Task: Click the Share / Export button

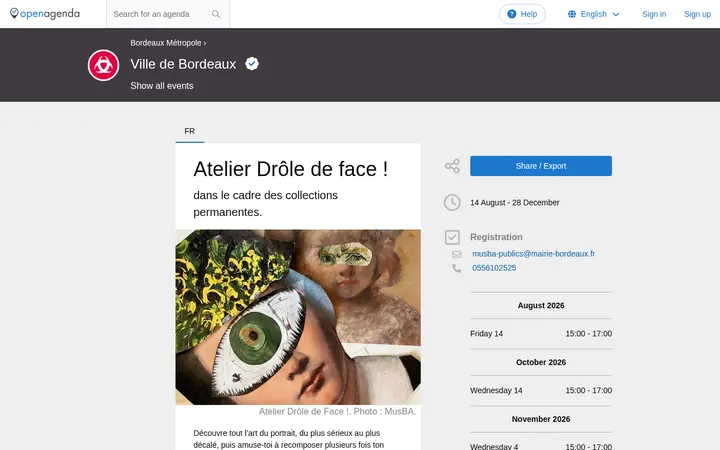Action: tap(540, 166)
